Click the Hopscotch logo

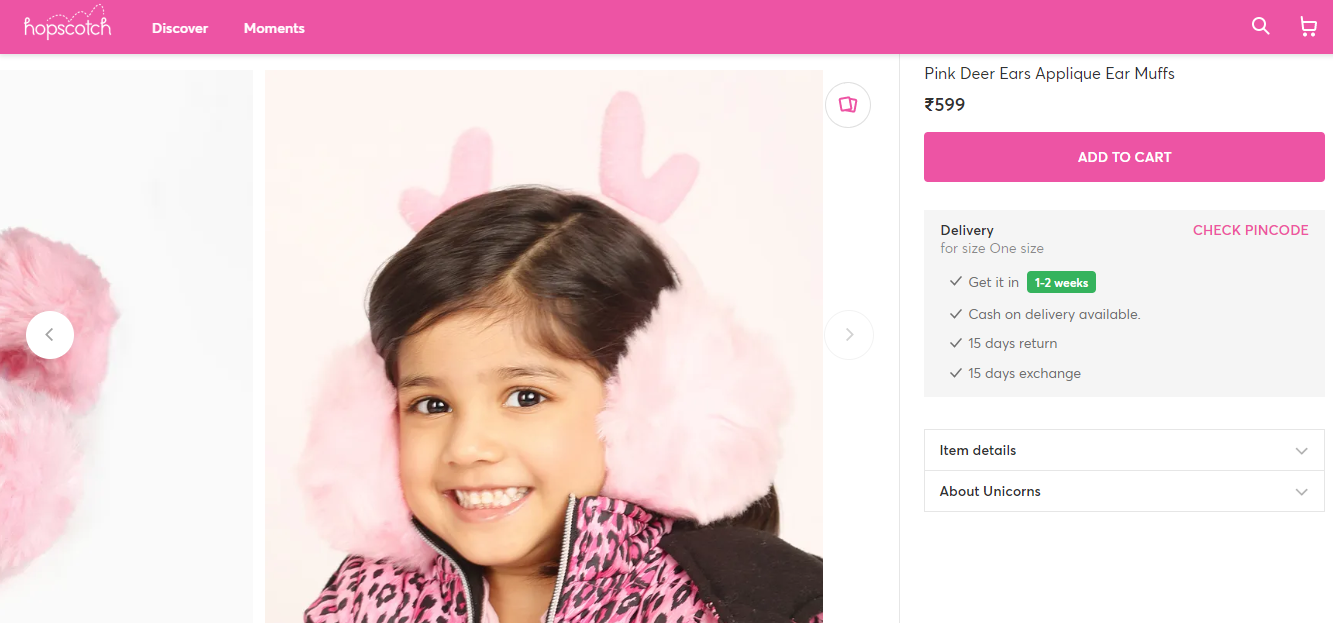[68, 26]
